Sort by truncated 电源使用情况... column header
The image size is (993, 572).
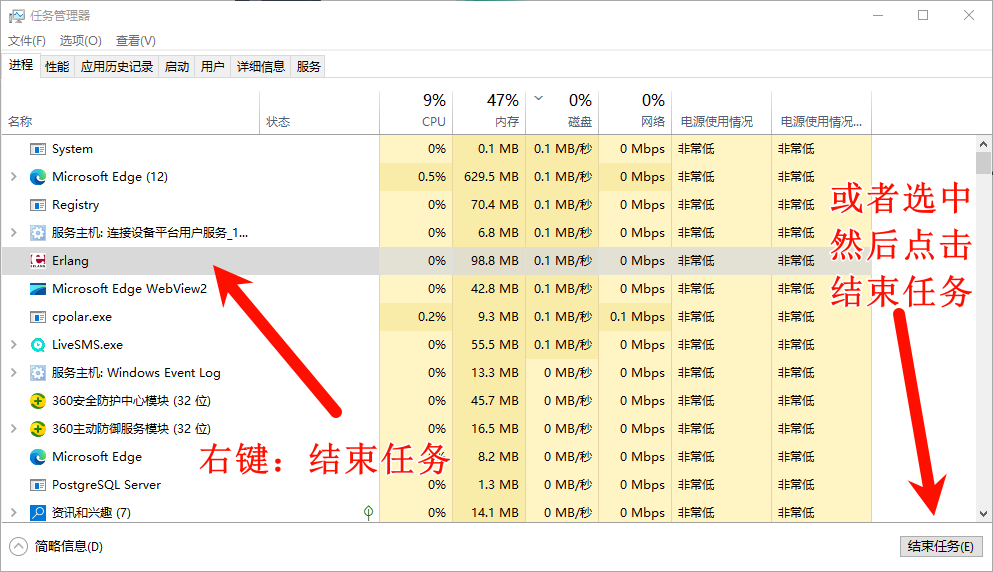821,113
